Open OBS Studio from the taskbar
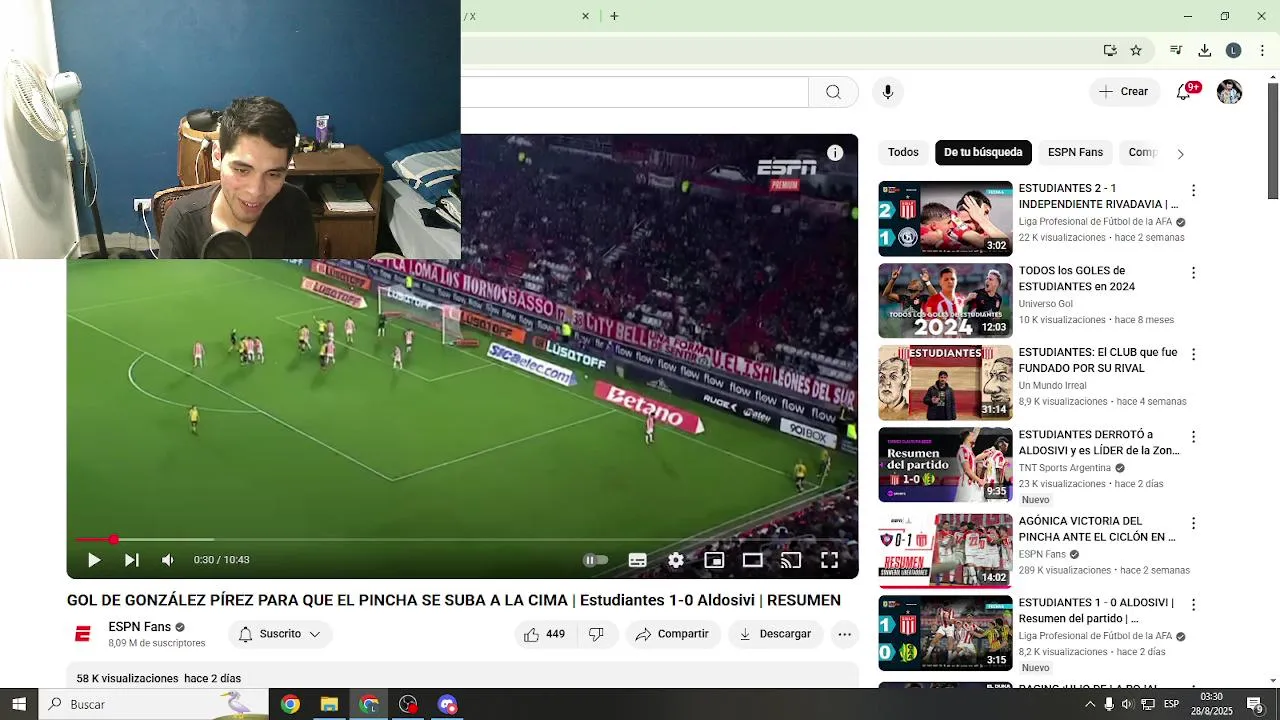 pos(408,704)
